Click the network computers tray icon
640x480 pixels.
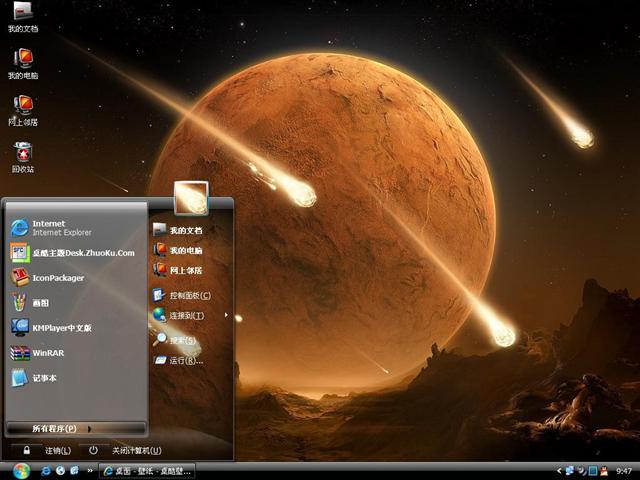pos(570,471)
